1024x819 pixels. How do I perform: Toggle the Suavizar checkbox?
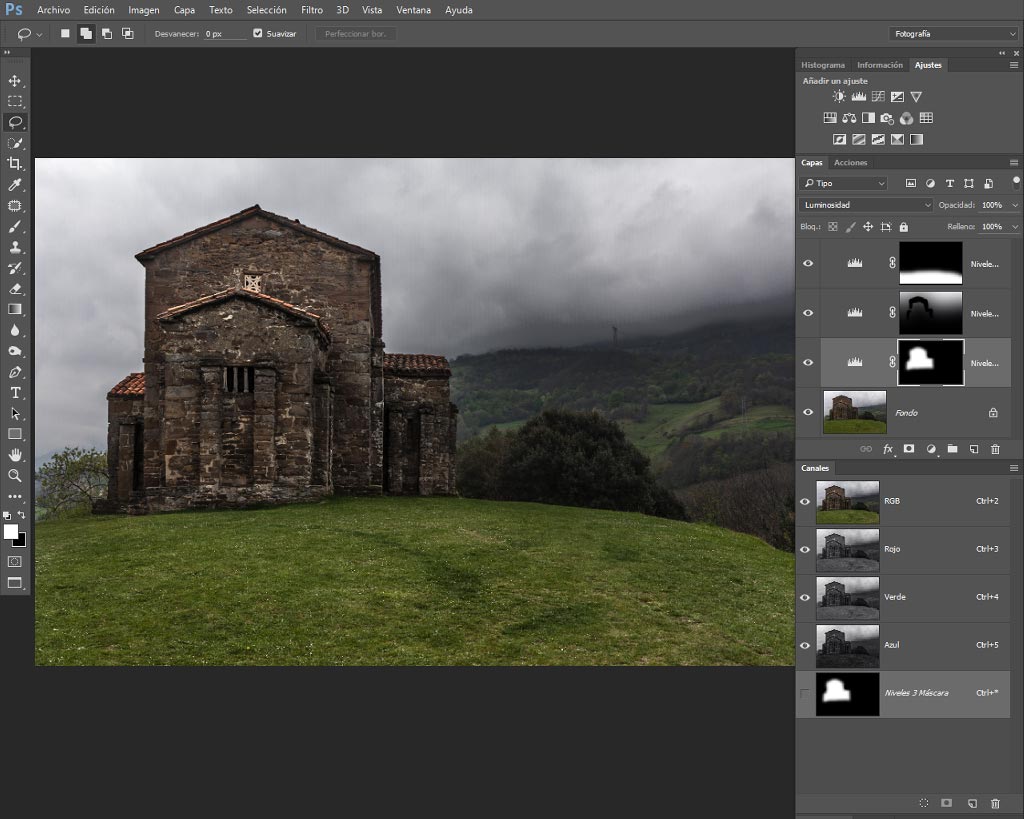[257, 33]
